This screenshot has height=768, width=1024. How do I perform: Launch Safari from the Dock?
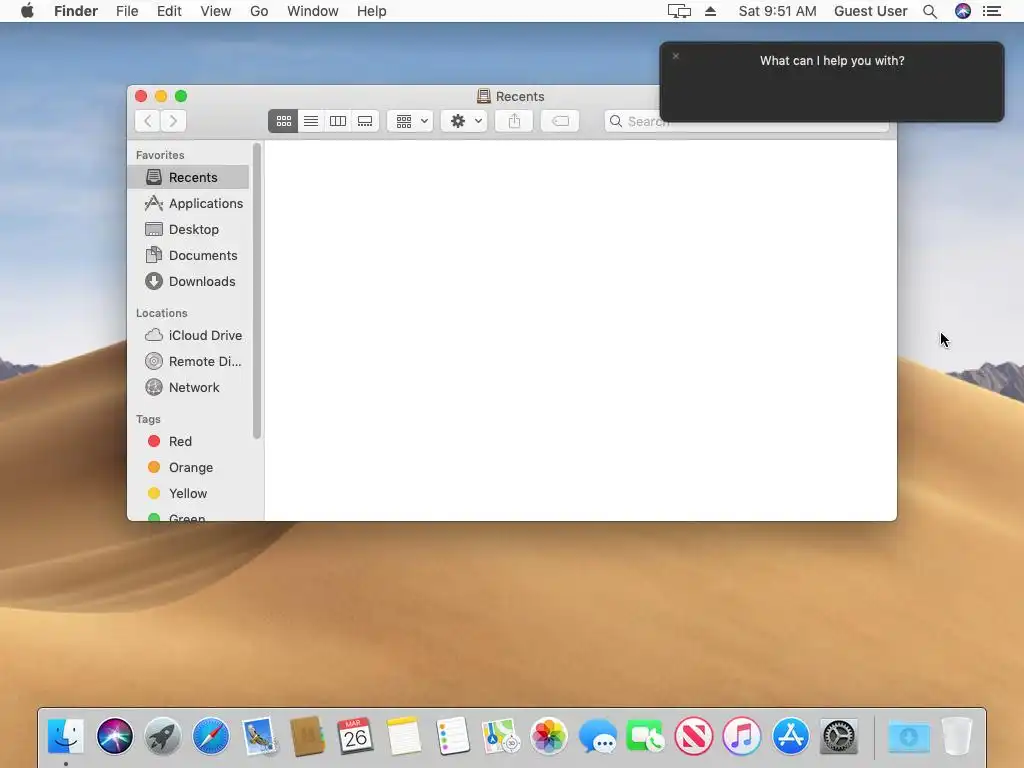point(211,736)
